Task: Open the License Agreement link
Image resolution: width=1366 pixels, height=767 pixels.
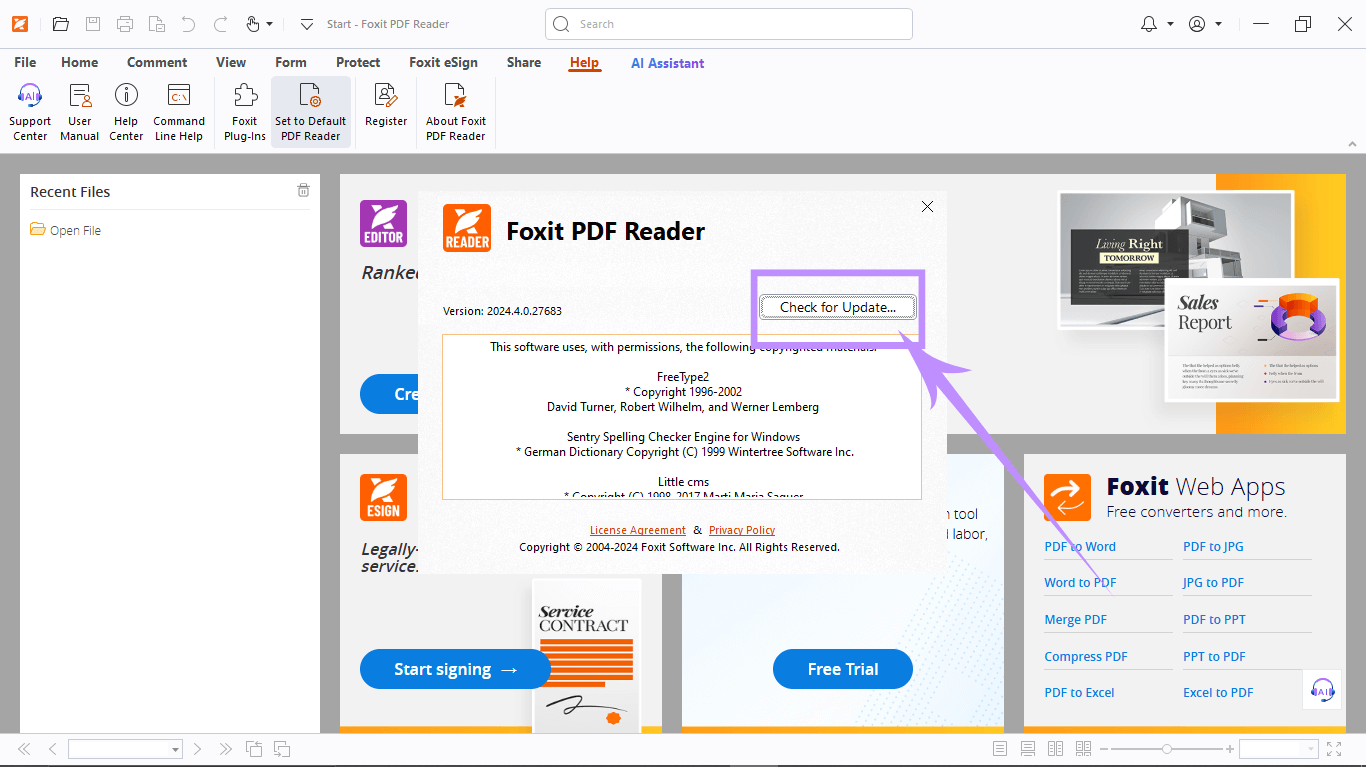Action: click(x=638, y=530)
